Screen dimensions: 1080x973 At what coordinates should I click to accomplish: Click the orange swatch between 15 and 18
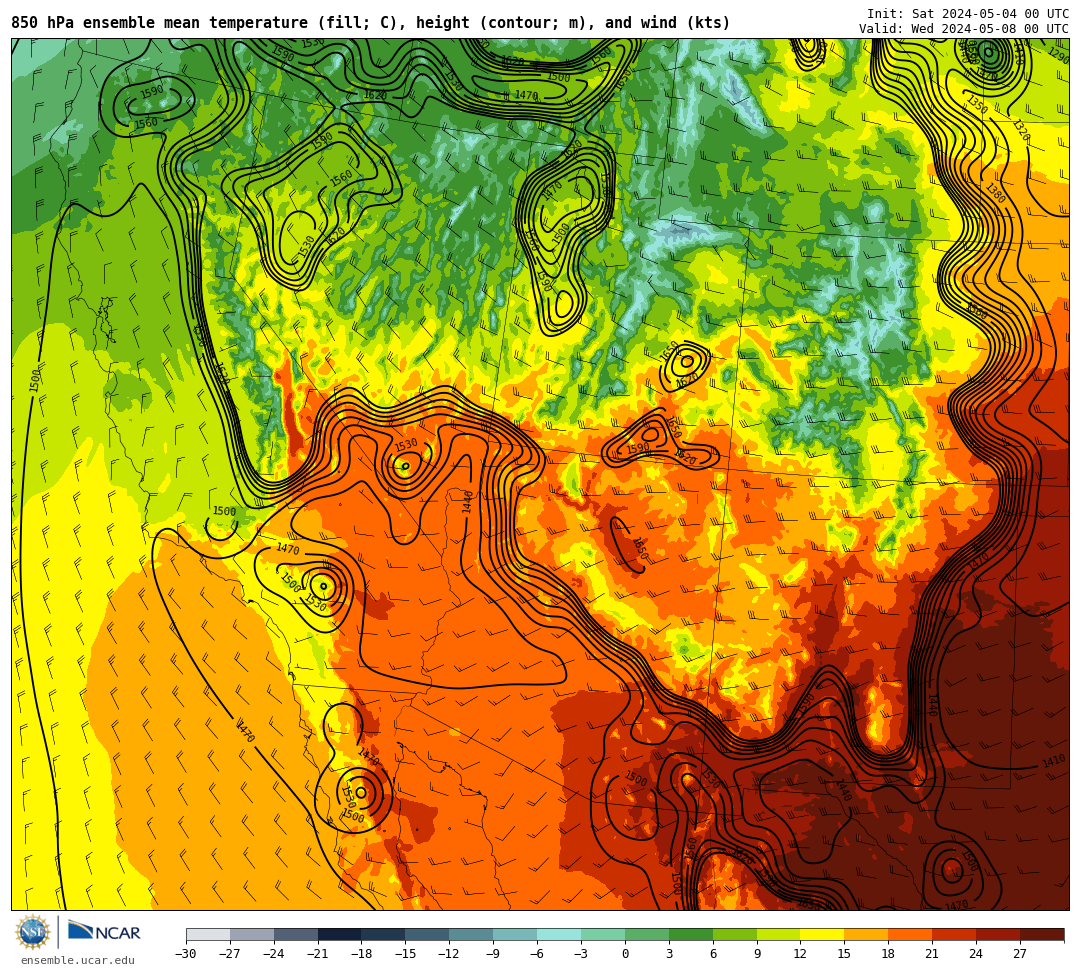tap(866, 934)
